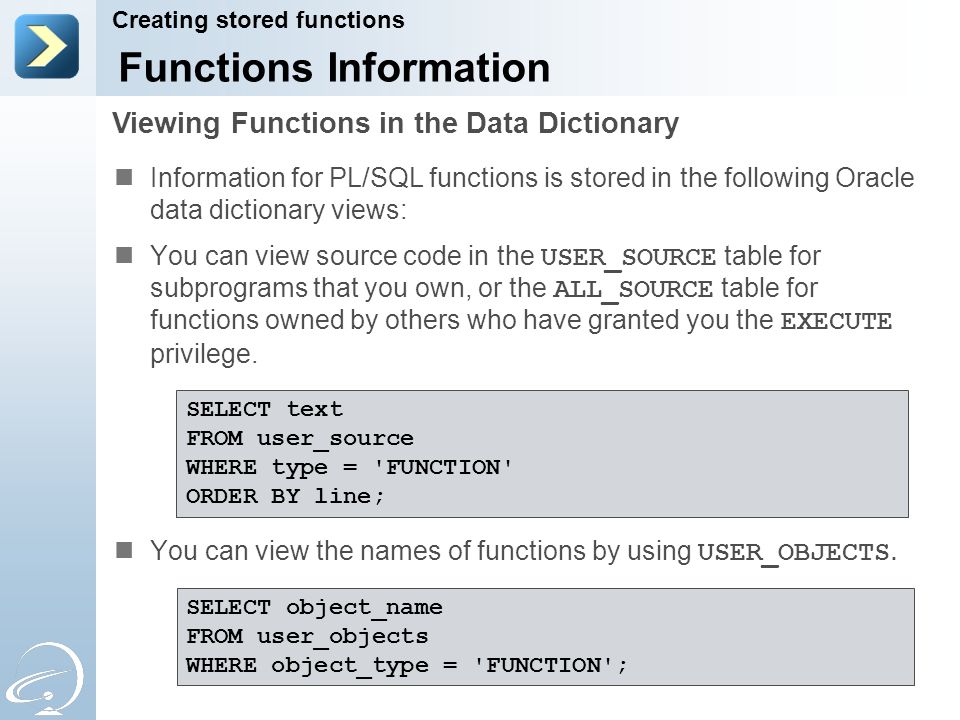Click the USER_SOURCE keyword in paragraph
The height and width of the screenshot is (720, 960).
628,257
